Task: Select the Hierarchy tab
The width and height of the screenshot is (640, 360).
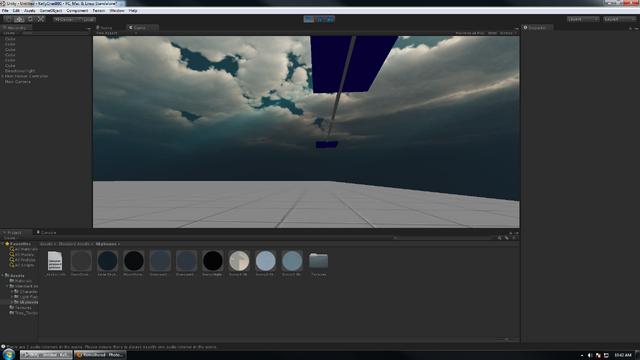Action: (x=16, y=28)
